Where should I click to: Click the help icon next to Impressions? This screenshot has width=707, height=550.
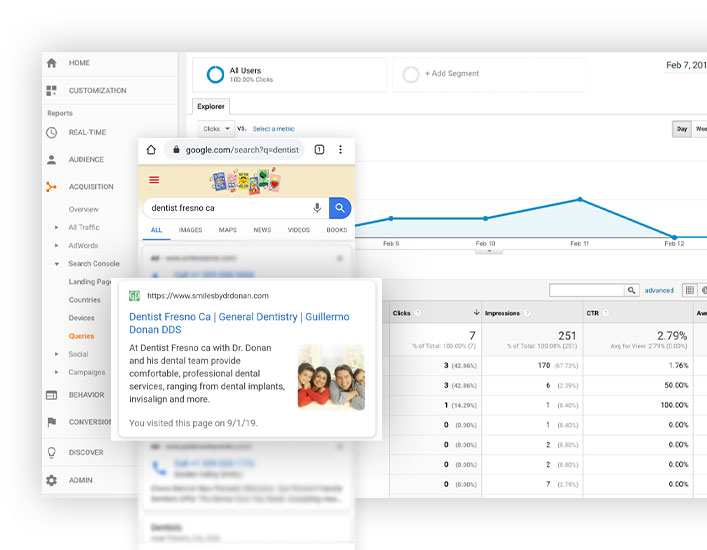(527, 313)
